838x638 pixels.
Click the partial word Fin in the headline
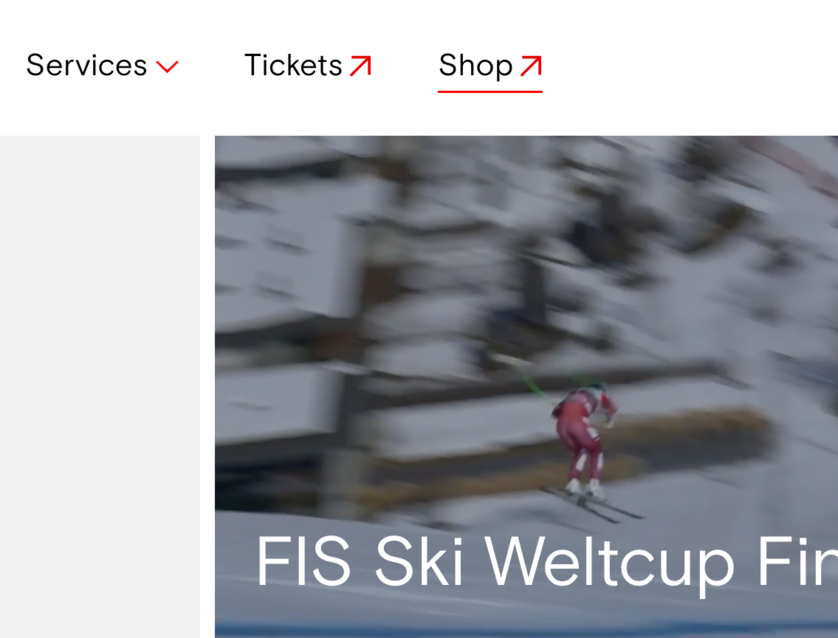(797, 561)
